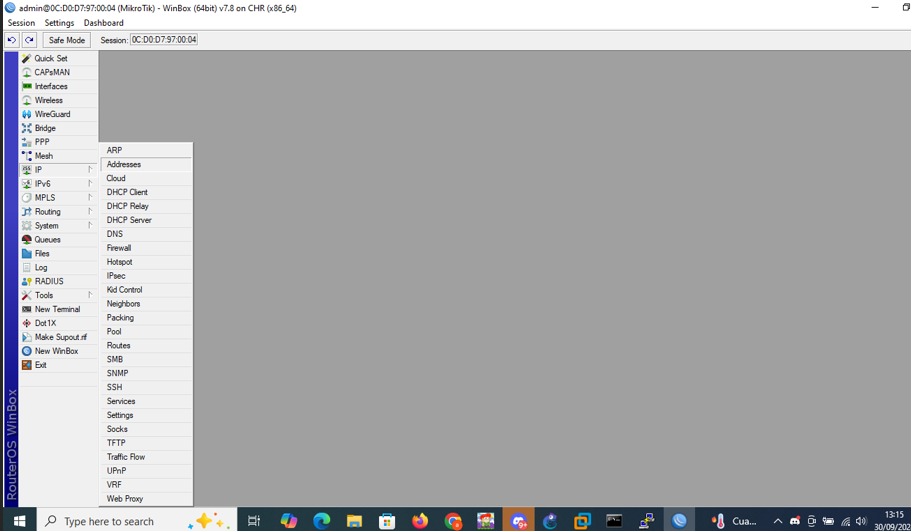Select Routes in IP submenu
This screenshot has width=911, height=531.
tap(146, 345)
